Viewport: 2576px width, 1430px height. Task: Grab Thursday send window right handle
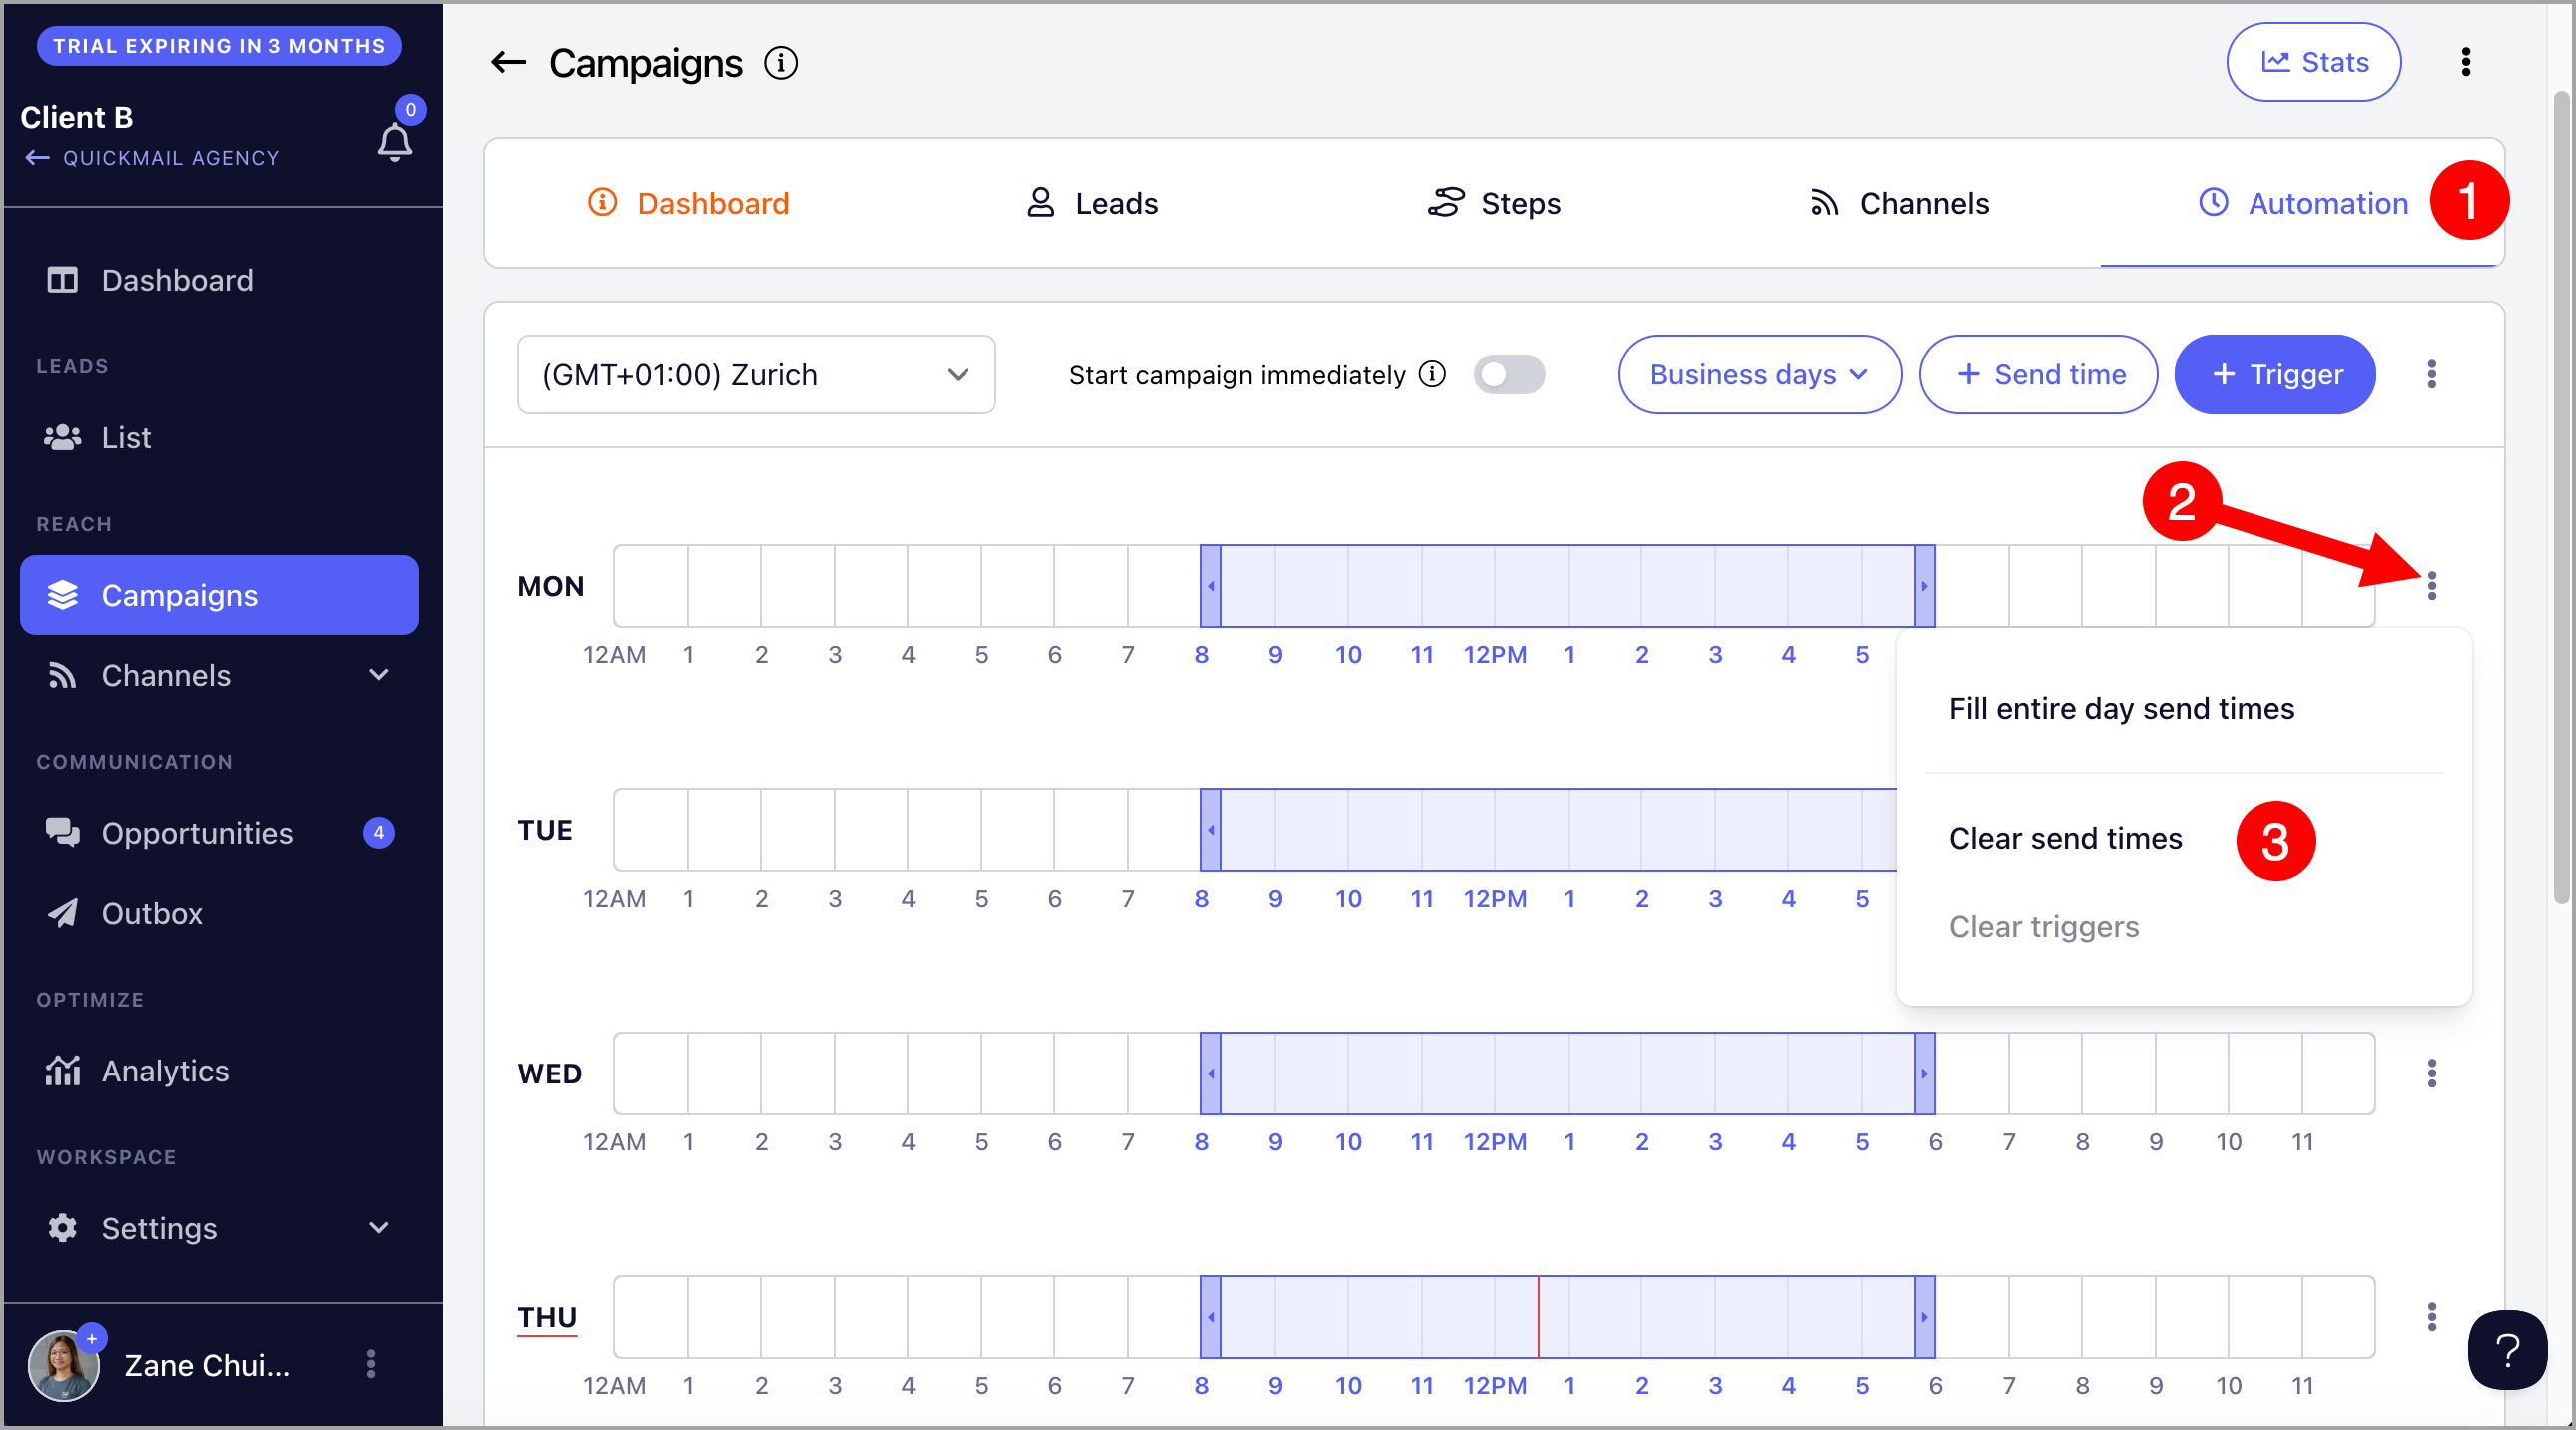(1924, 1317)
